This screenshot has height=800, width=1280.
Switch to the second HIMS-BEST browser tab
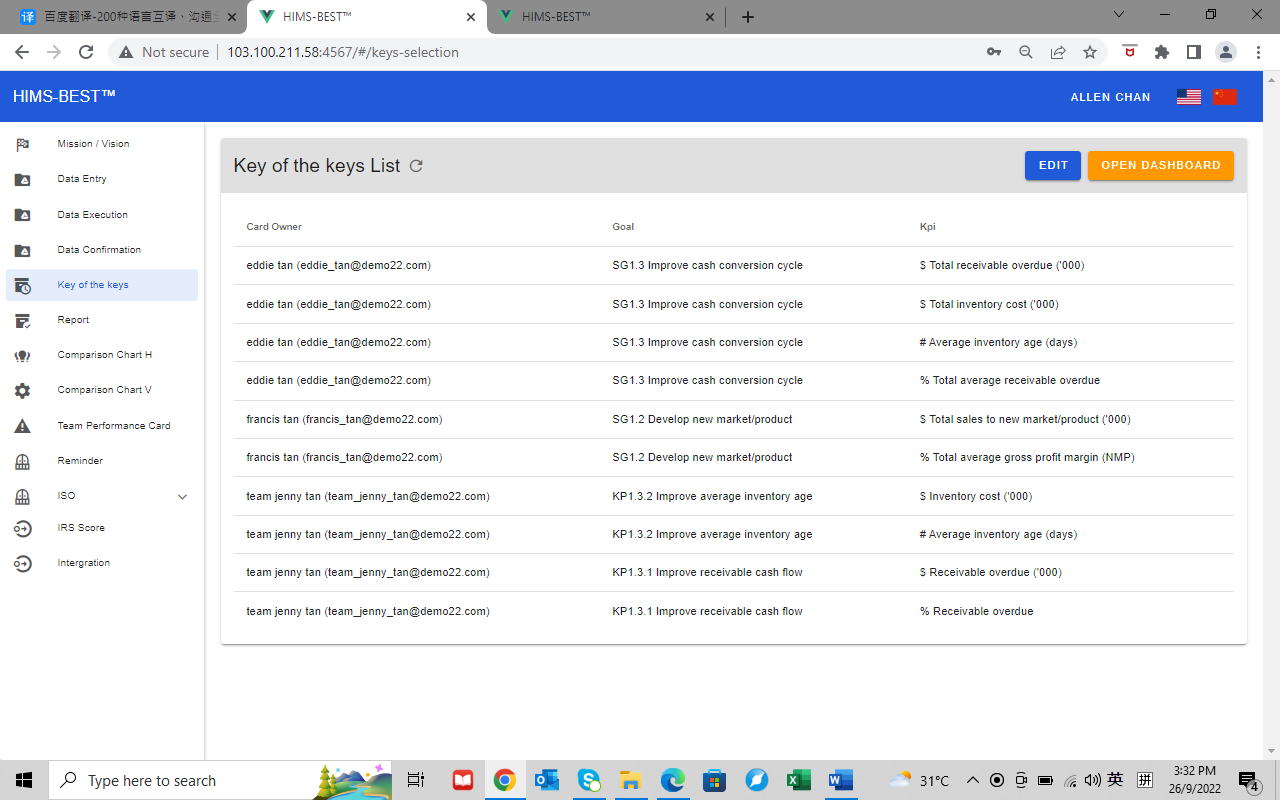[x=600, y=17]
